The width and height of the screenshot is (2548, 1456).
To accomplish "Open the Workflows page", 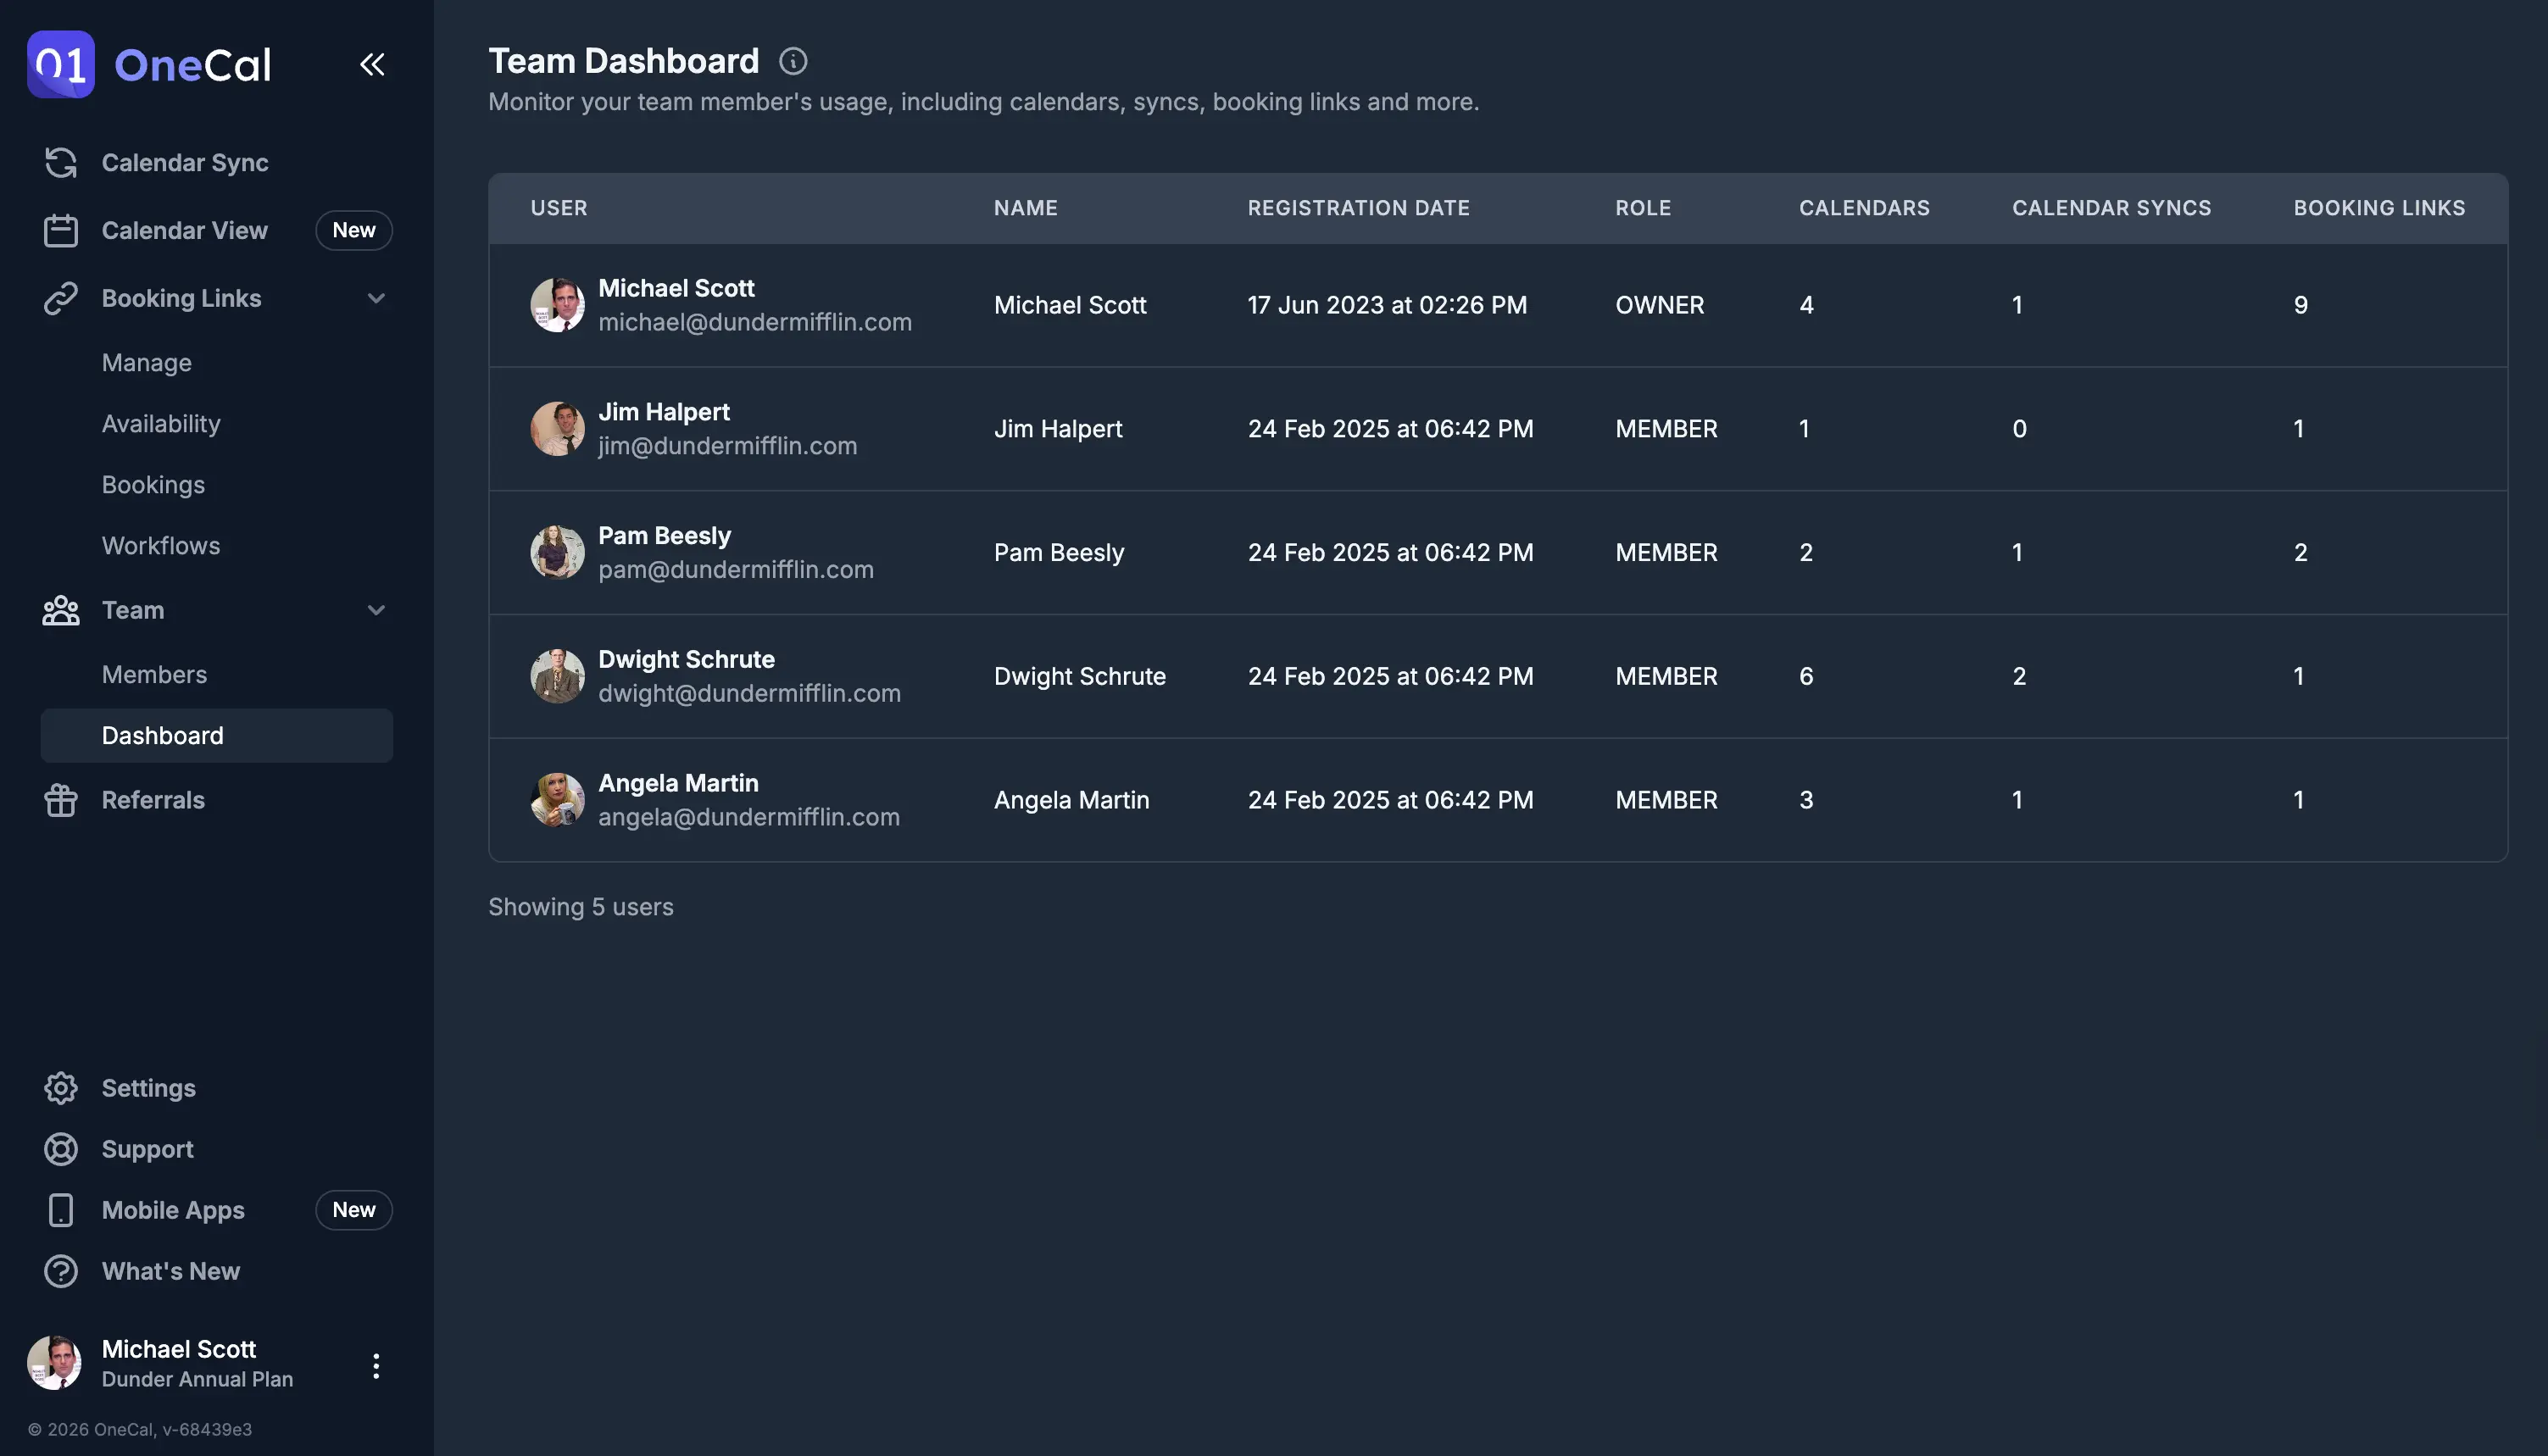I will click(x=161, y=546).
